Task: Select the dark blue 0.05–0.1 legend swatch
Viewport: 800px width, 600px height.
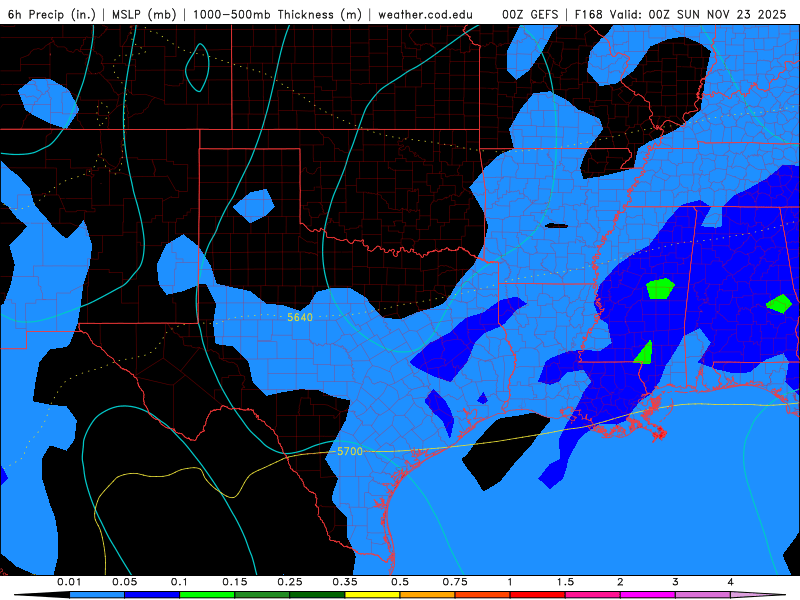Action: [152, 595]
